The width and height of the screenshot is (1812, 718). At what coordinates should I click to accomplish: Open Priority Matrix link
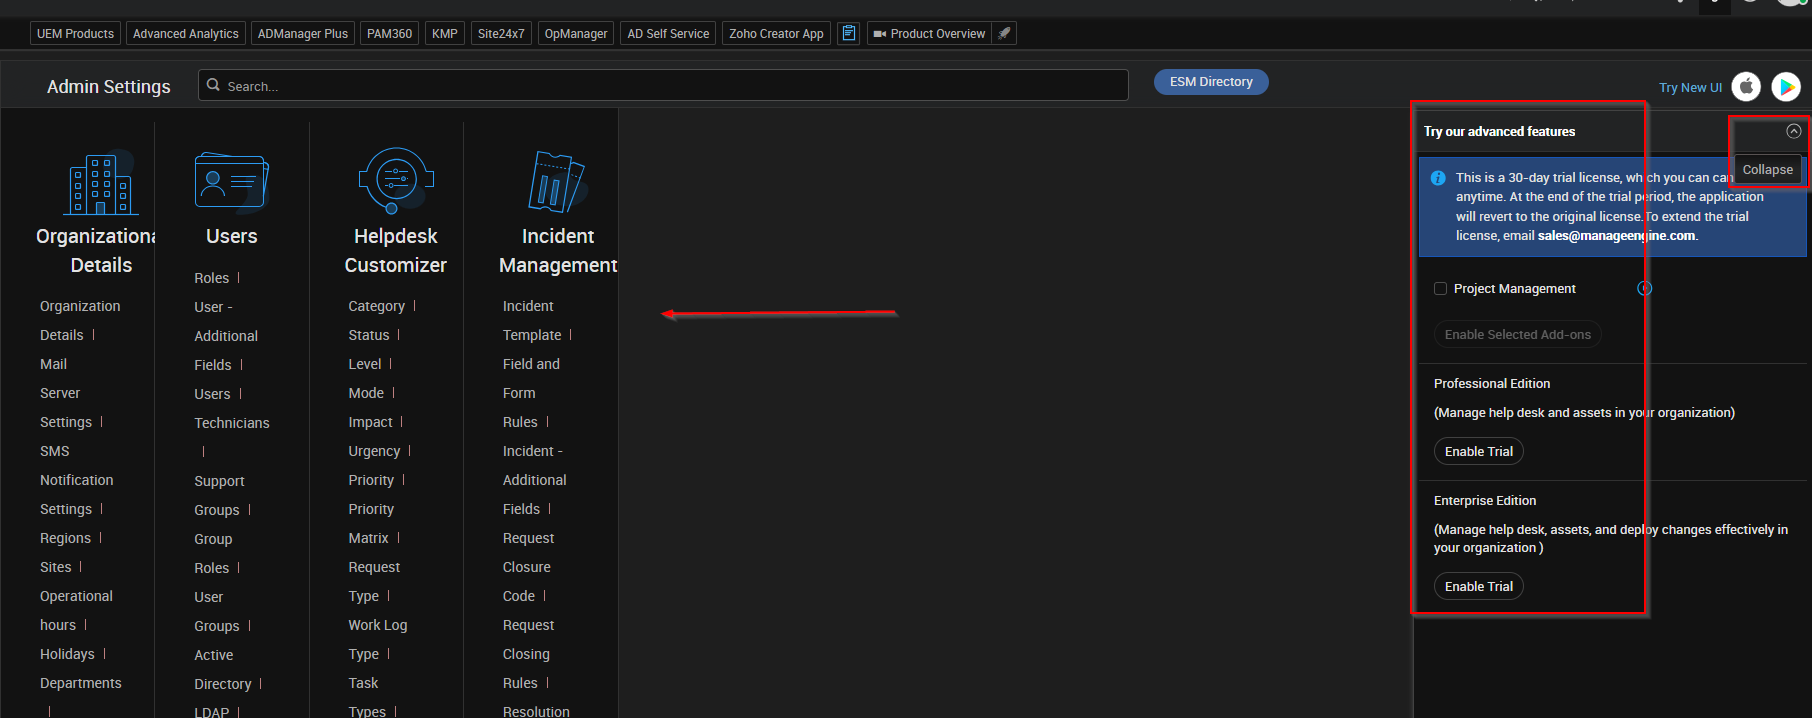pyautogui.click(x=371, y=523)
